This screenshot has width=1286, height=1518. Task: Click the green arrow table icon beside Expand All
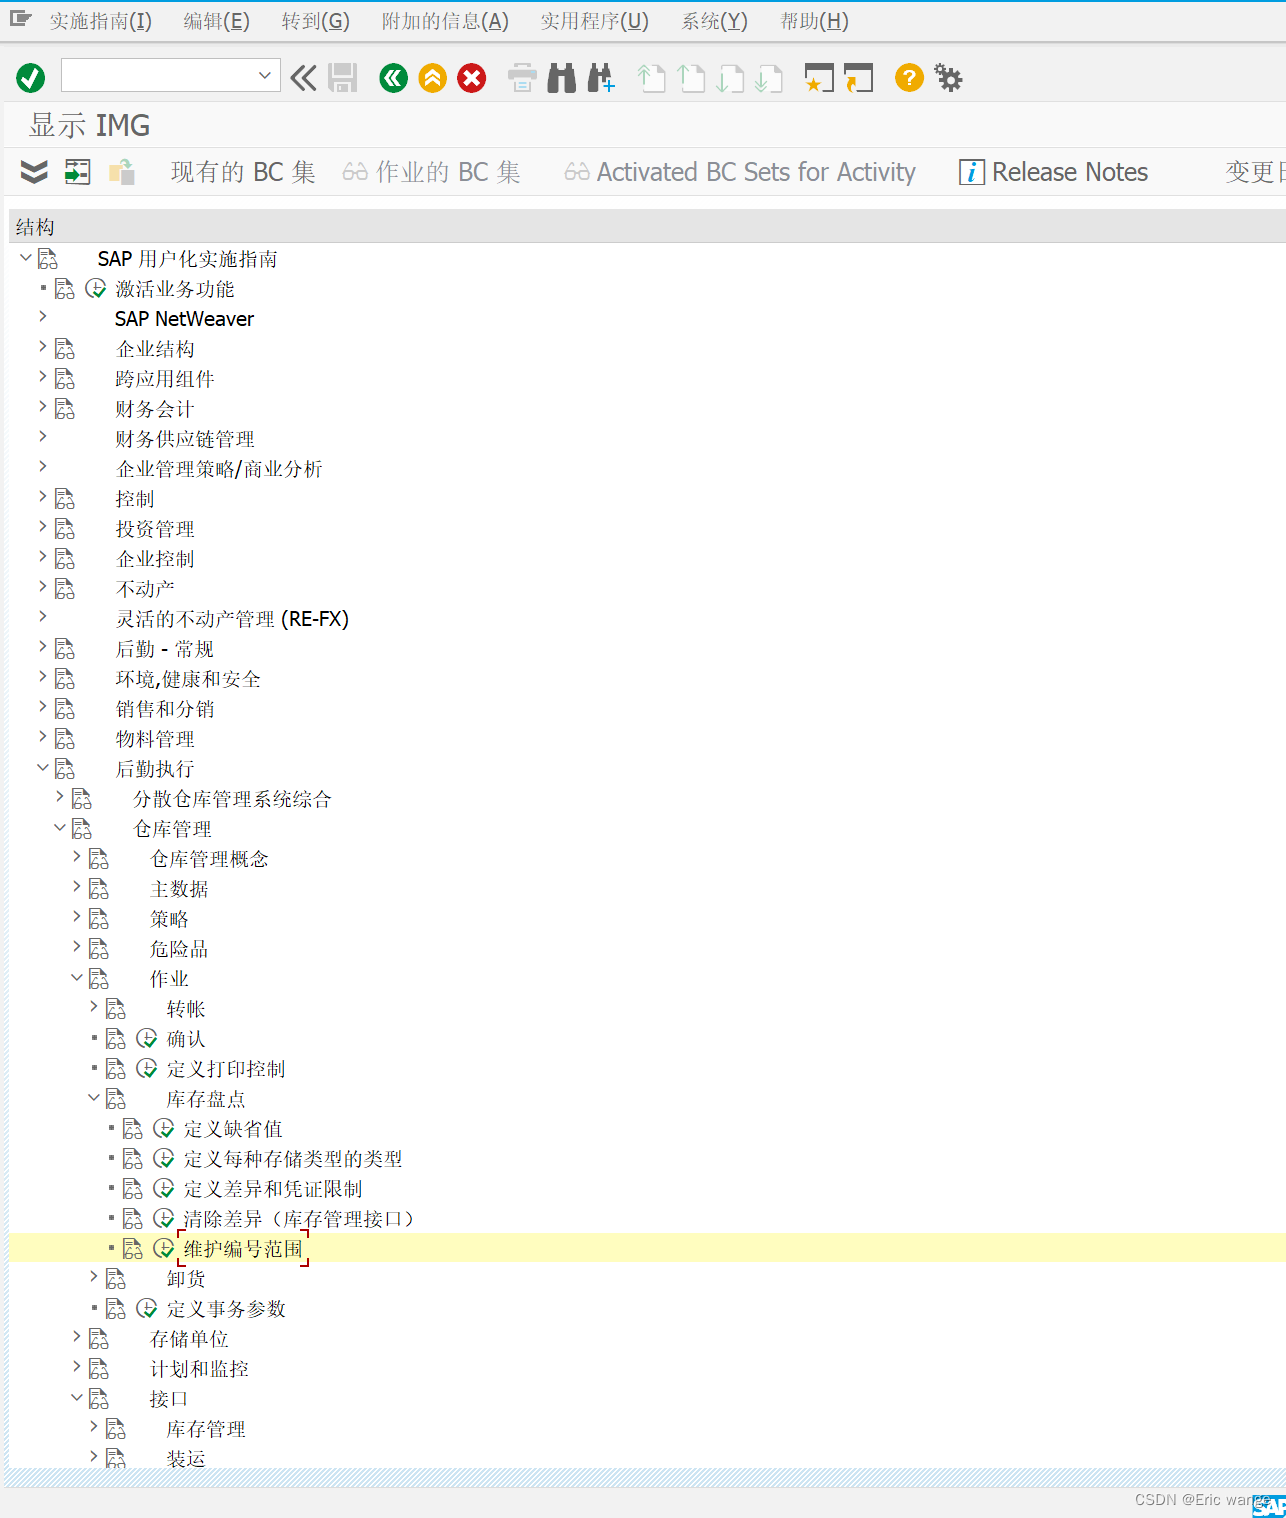point(77,172)
